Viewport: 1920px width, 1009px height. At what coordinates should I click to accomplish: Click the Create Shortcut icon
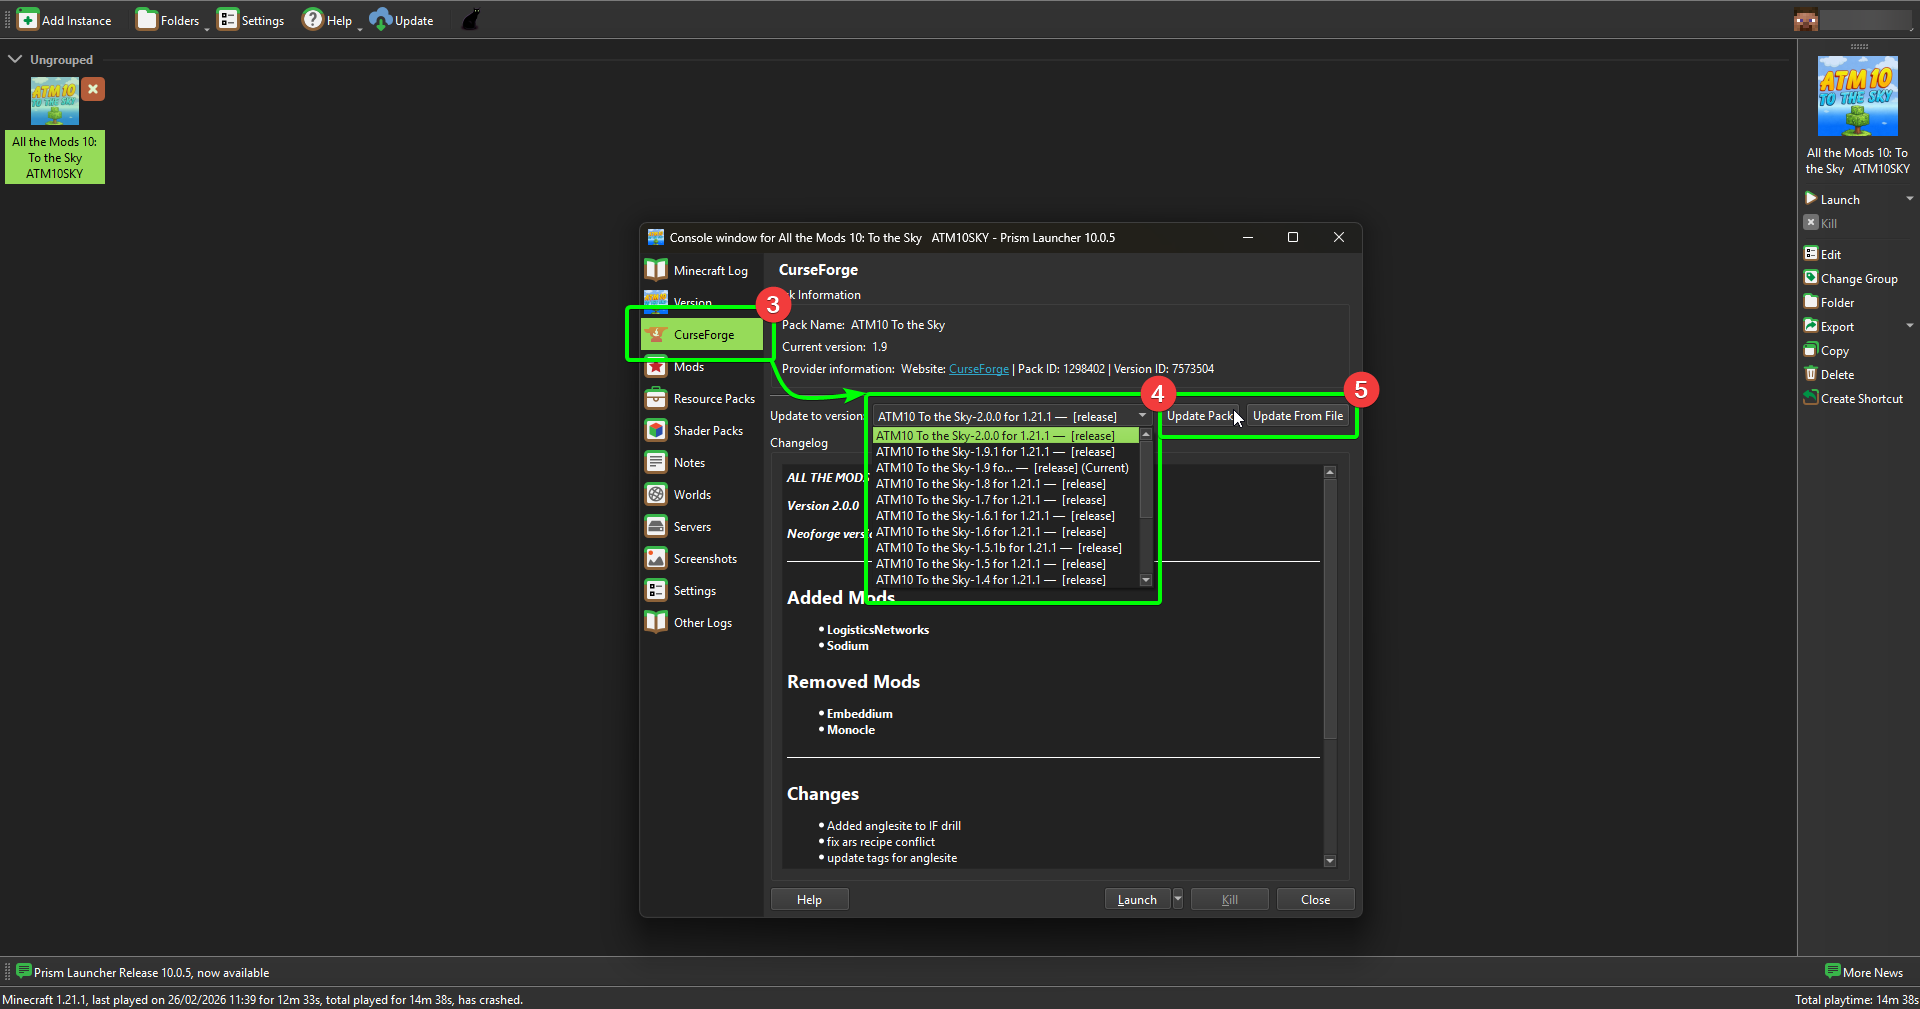point(1812,398)
